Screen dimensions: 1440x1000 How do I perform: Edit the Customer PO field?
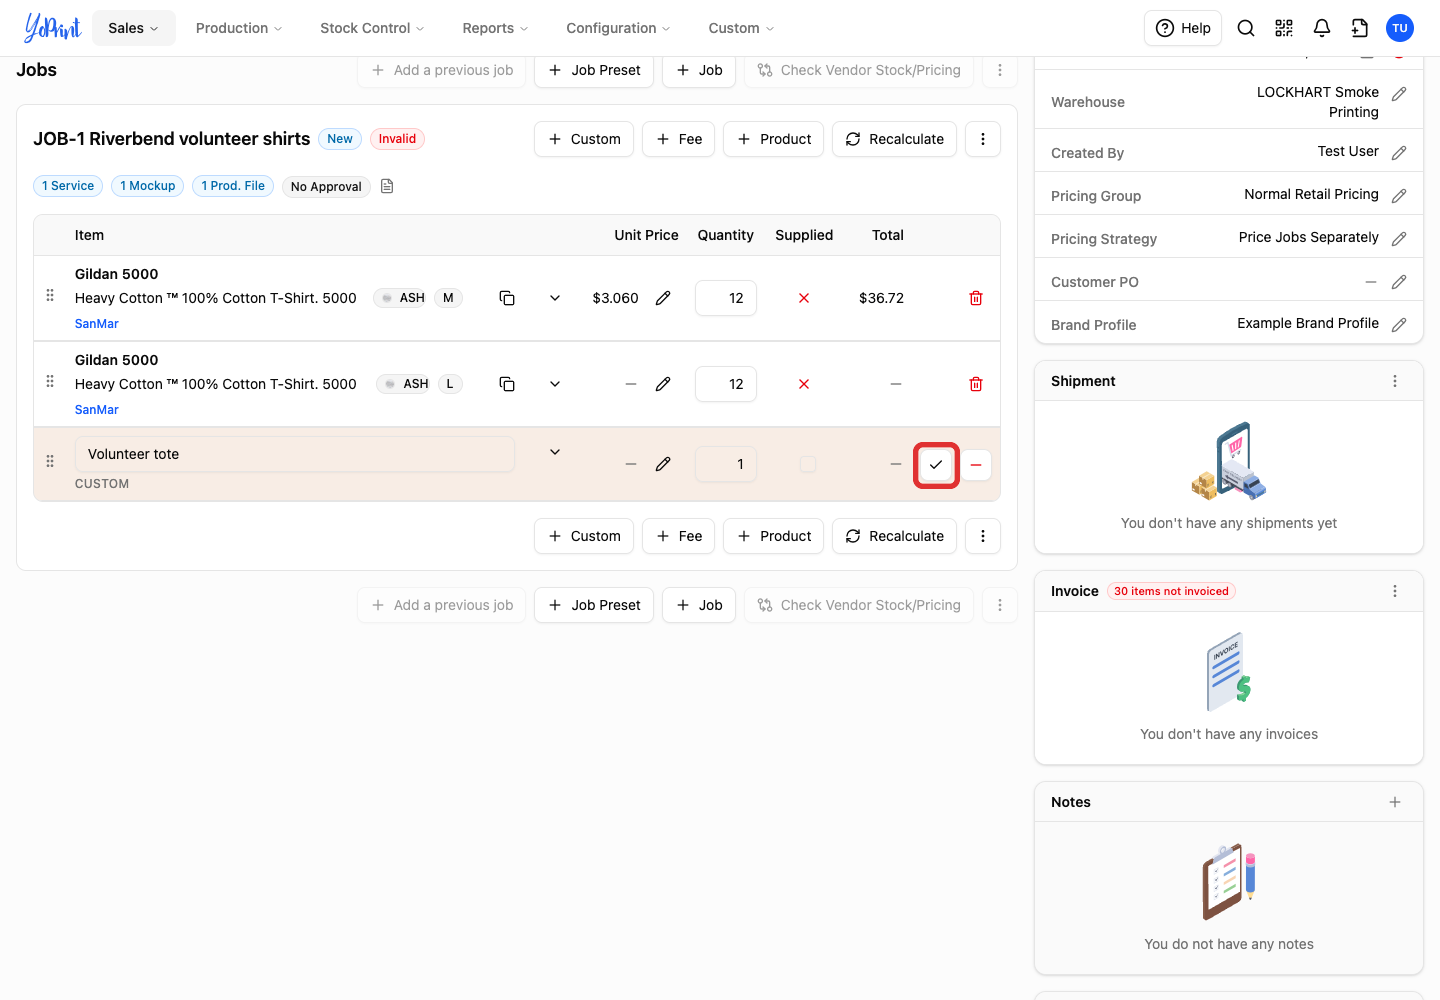click(1399, 282)
